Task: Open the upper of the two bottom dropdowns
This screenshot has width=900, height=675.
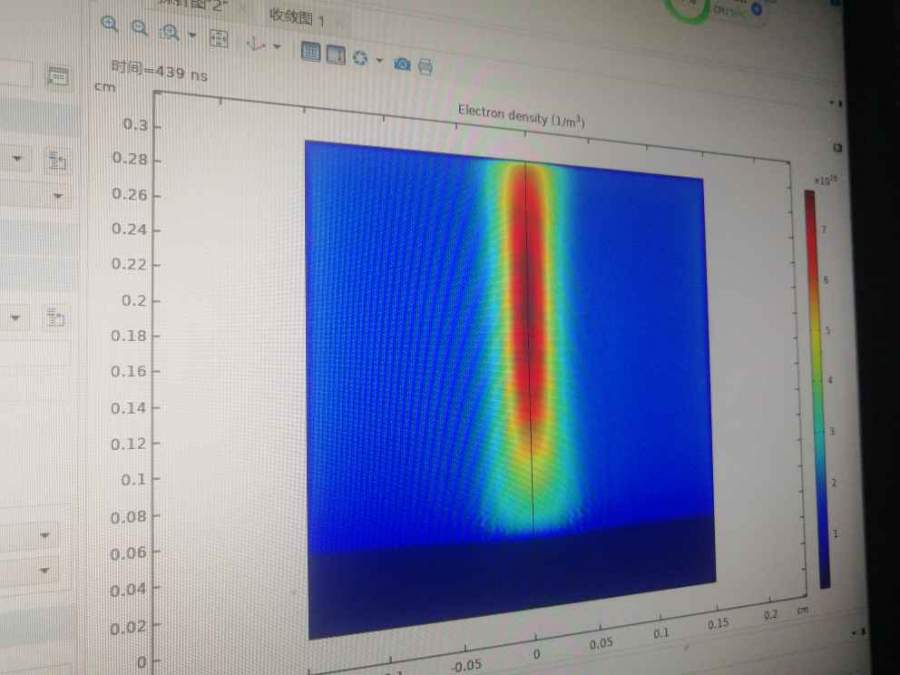Action: click(45, 536)
